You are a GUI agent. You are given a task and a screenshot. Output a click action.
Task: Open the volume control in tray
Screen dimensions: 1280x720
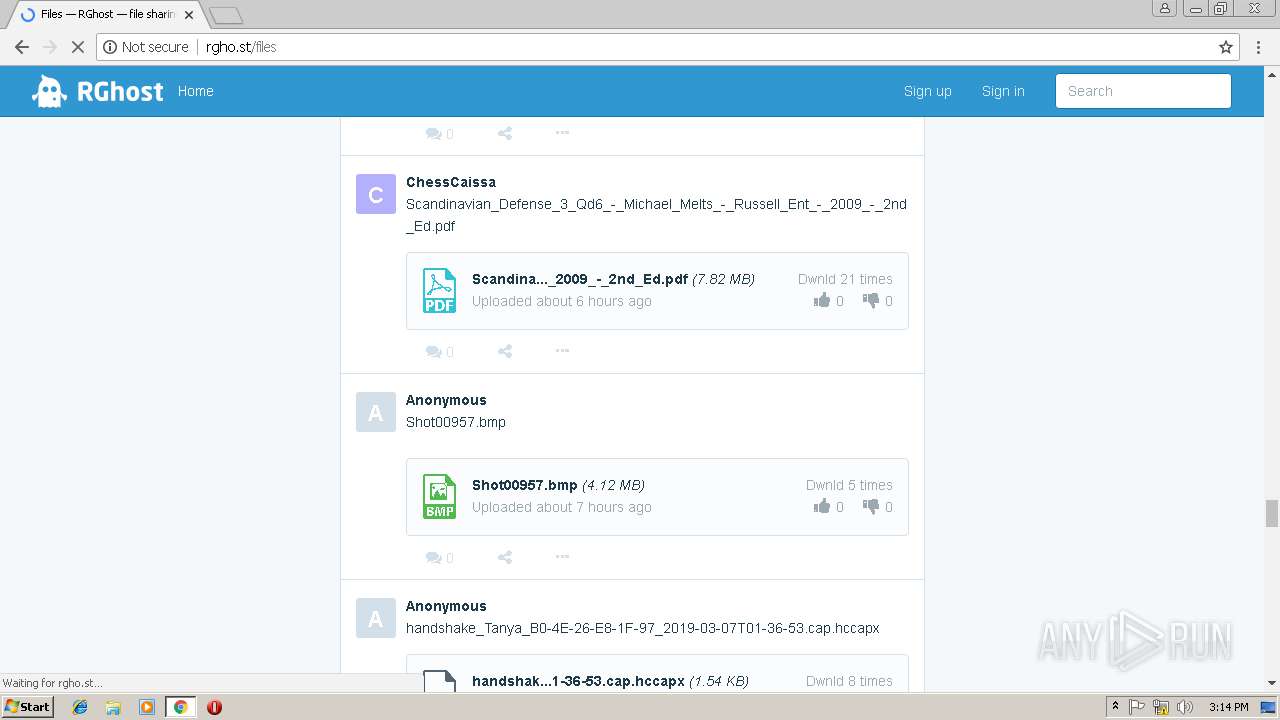click(1185, 707)
